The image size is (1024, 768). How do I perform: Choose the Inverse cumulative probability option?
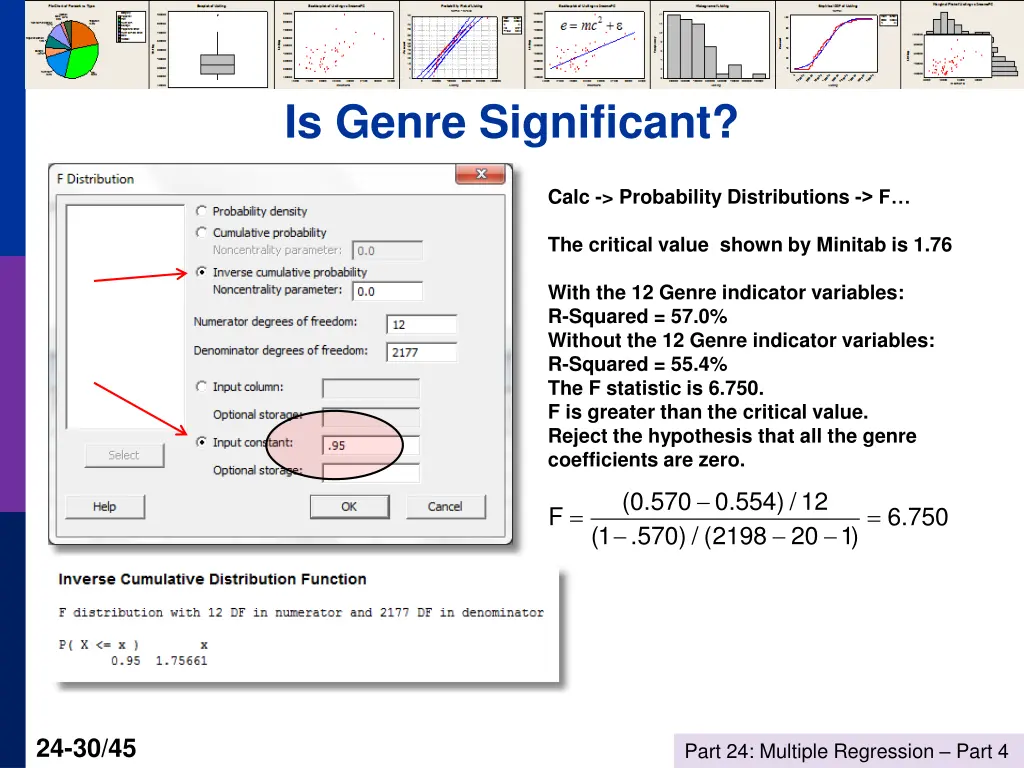(201, 272)
